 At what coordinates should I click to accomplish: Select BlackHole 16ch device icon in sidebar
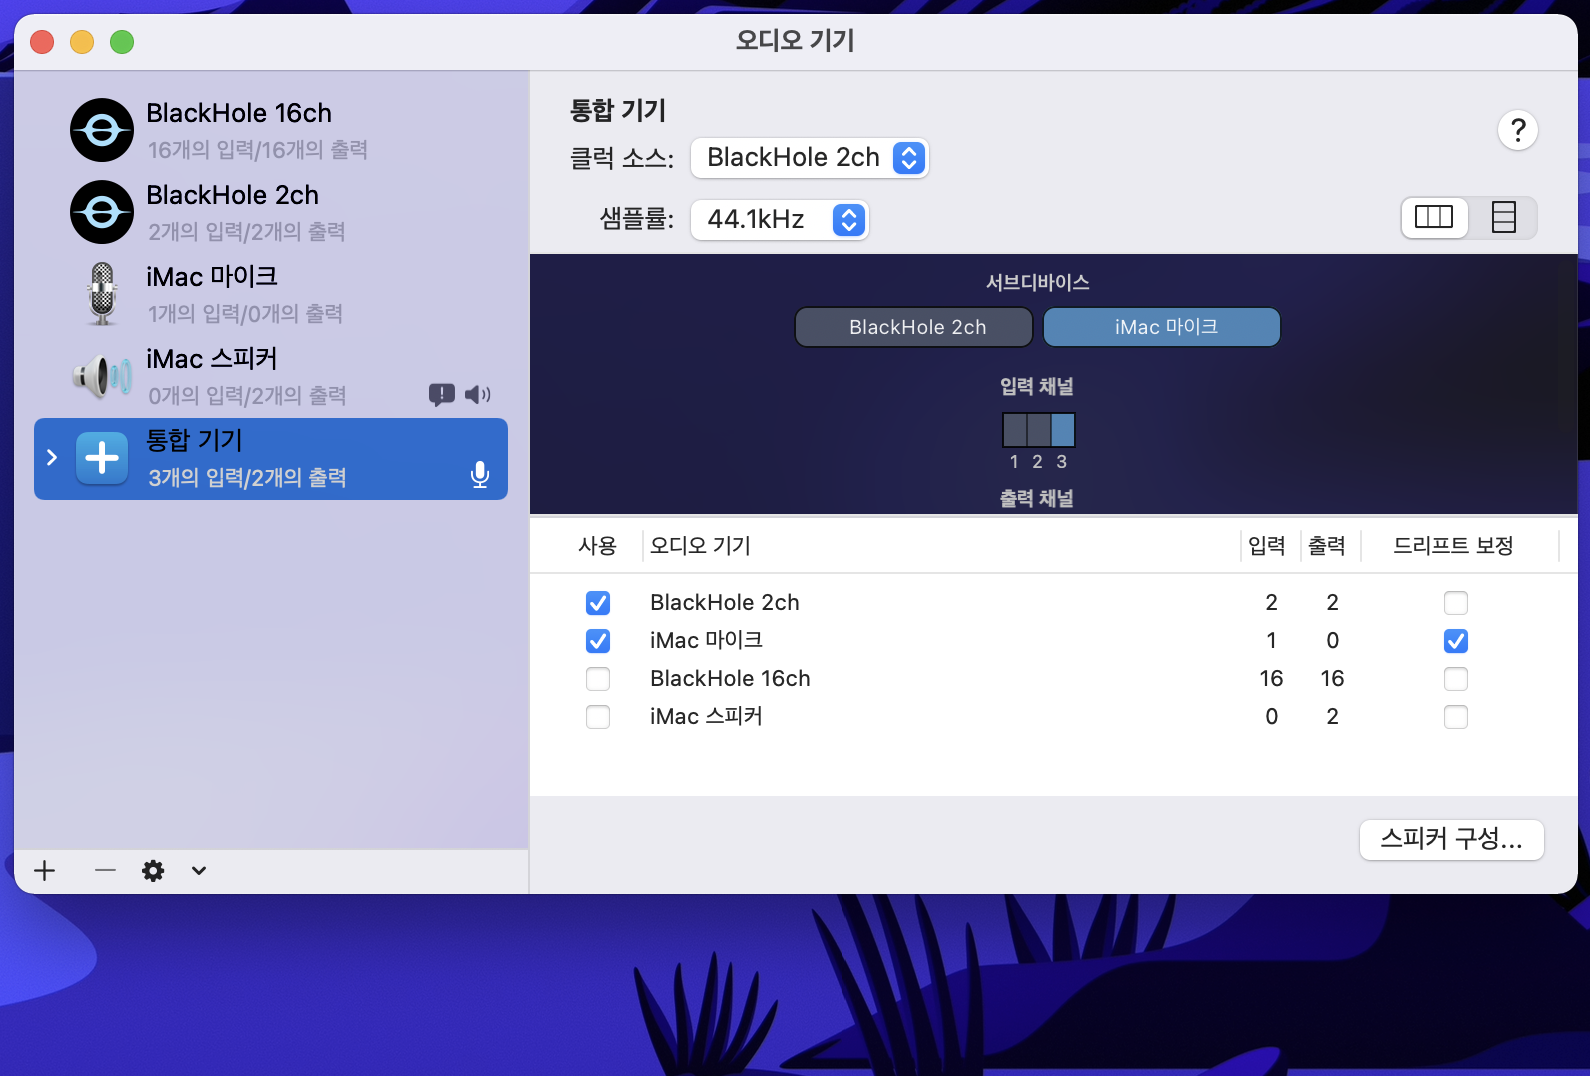pos(102,130)
